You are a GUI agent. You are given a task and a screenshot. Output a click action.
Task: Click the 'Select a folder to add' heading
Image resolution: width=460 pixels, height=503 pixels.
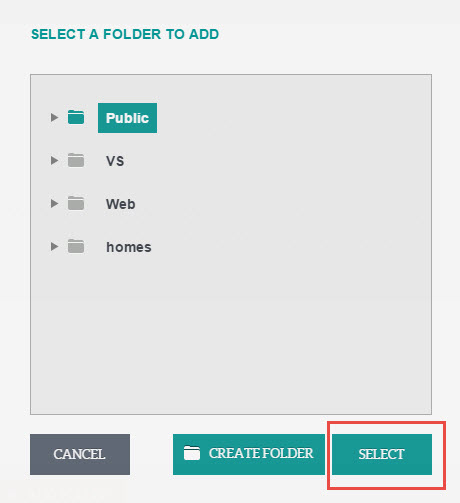pos(125,34)
